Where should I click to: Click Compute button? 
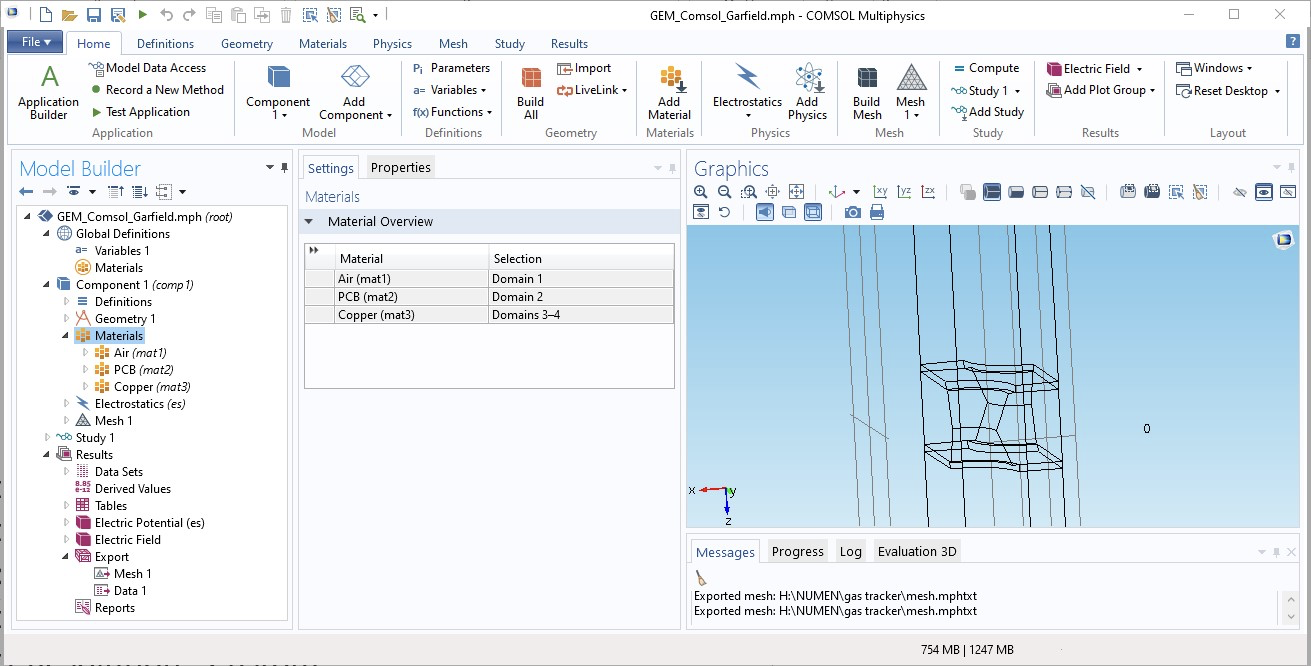click(x=985, y=68)
